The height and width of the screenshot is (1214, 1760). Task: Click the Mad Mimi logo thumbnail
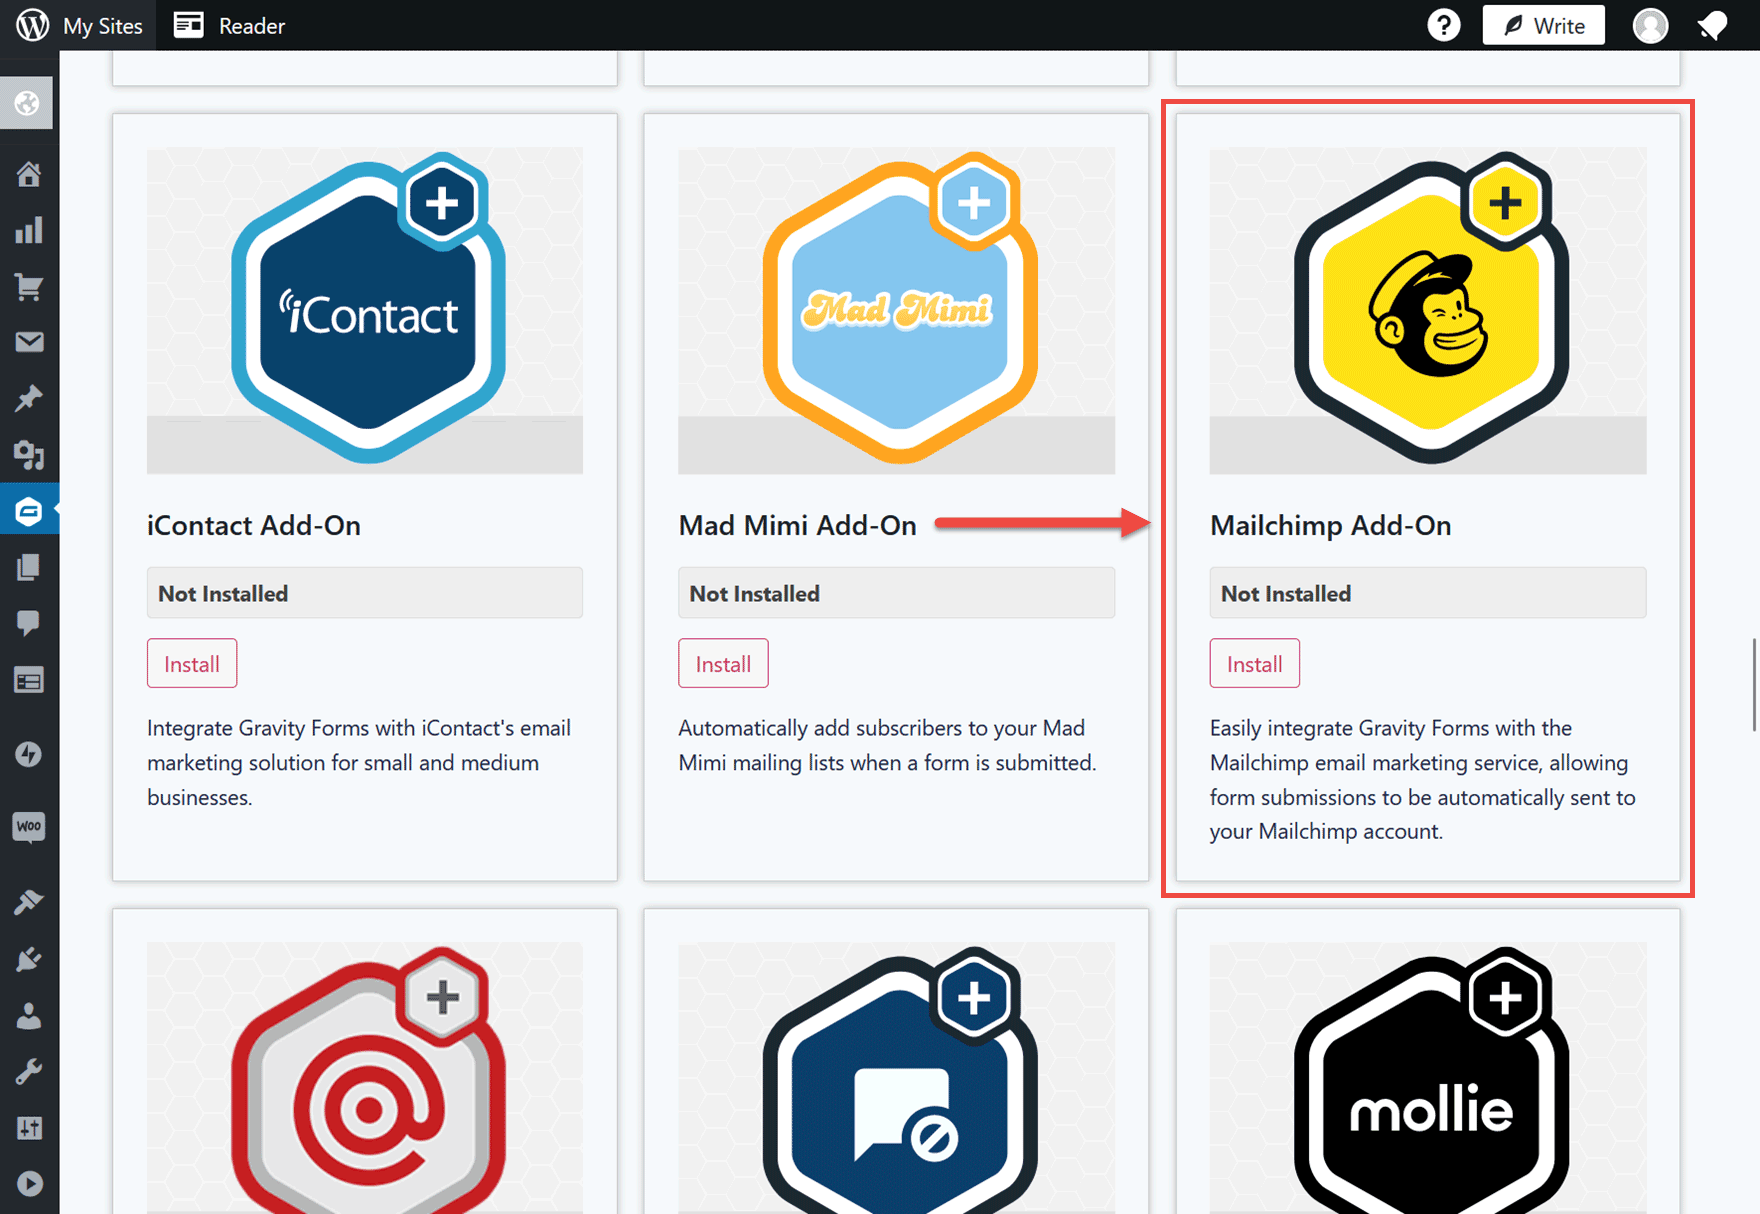click(896, 310)
